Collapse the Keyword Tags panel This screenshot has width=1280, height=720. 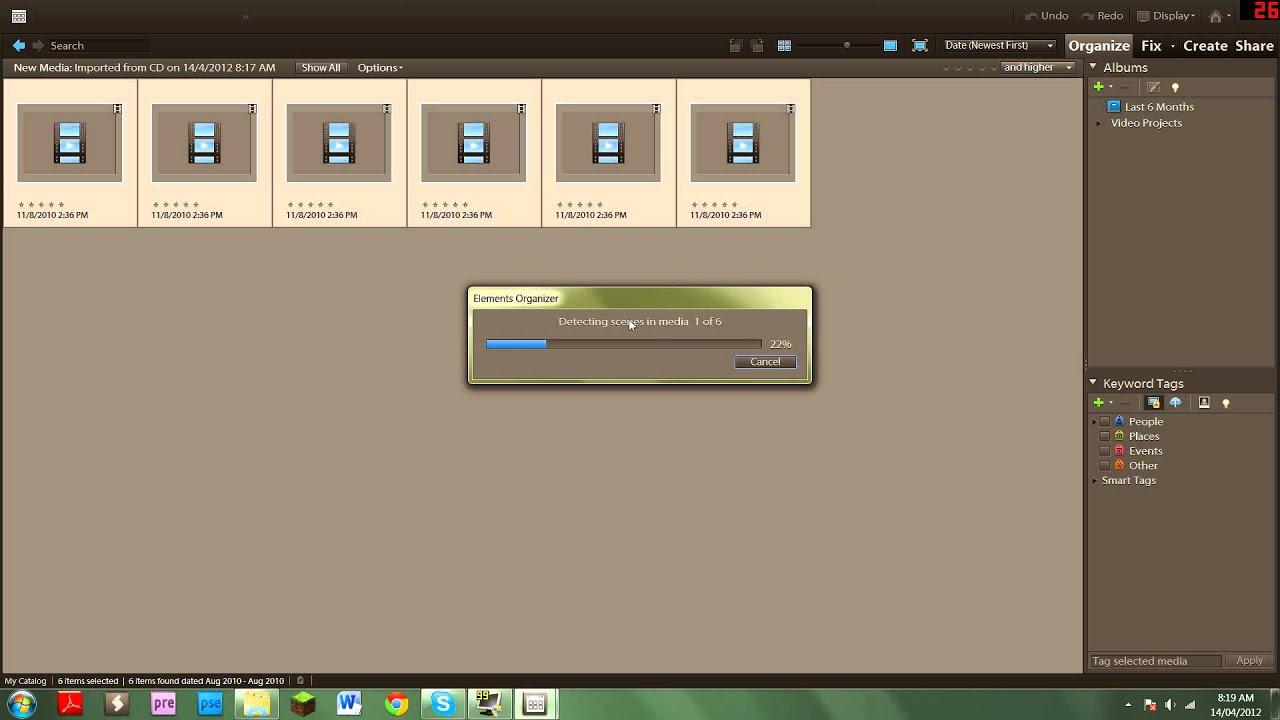pos(1093,383)
